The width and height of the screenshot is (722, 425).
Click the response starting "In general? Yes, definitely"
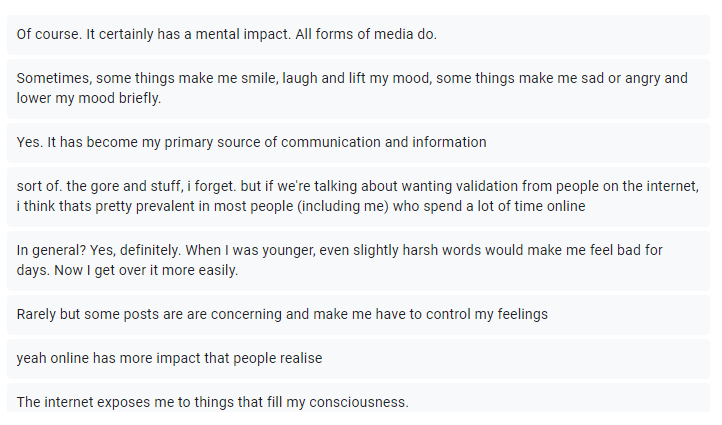coord(361,260)
